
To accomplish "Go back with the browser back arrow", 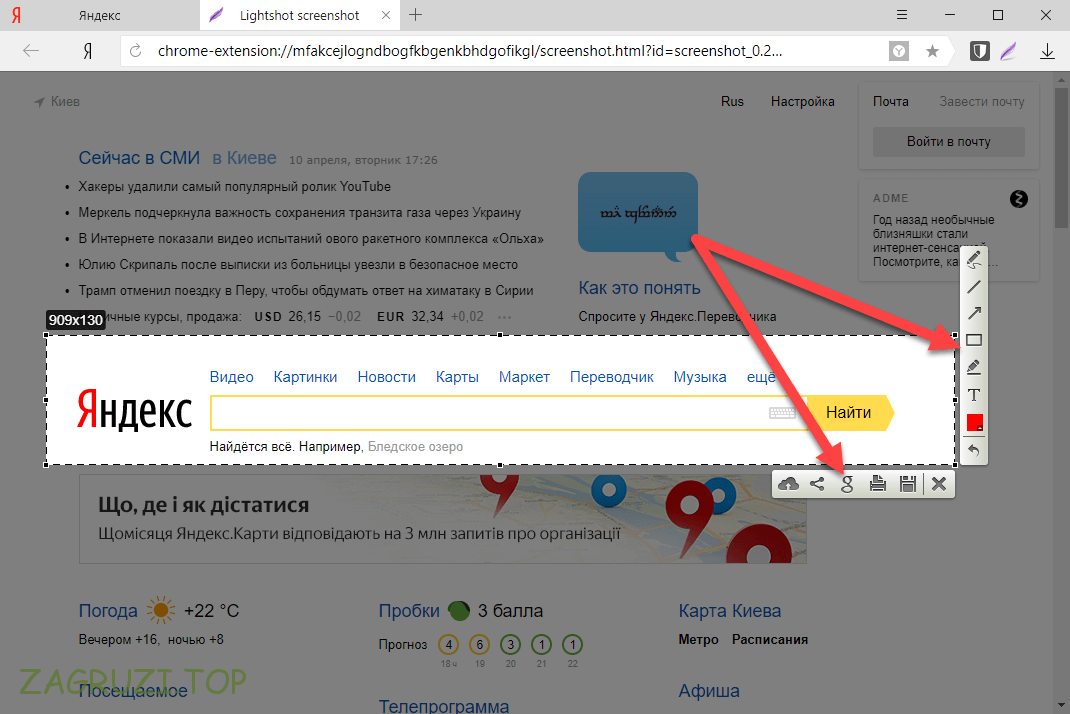I will tap(31, 51).
